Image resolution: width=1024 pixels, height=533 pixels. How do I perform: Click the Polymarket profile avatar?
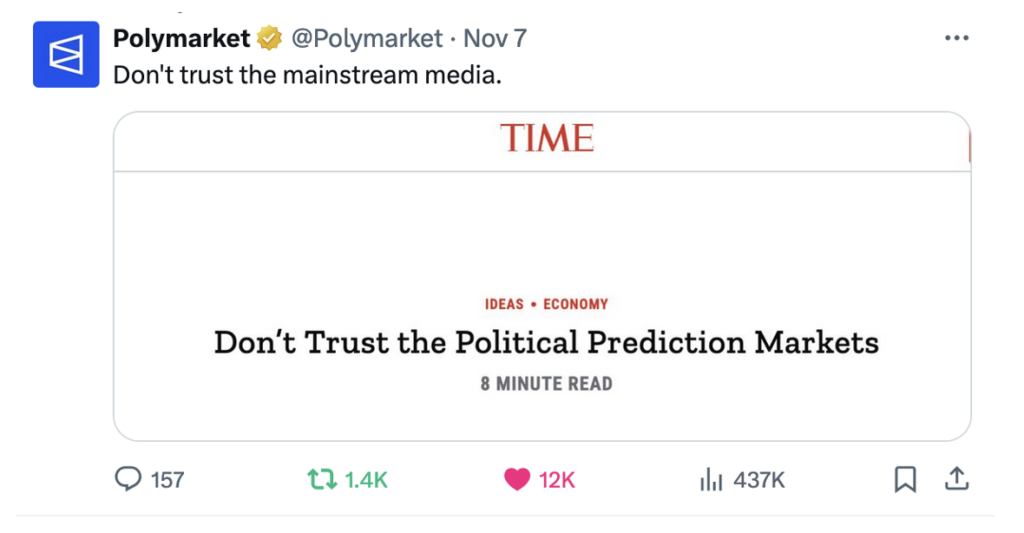(66, 55)
